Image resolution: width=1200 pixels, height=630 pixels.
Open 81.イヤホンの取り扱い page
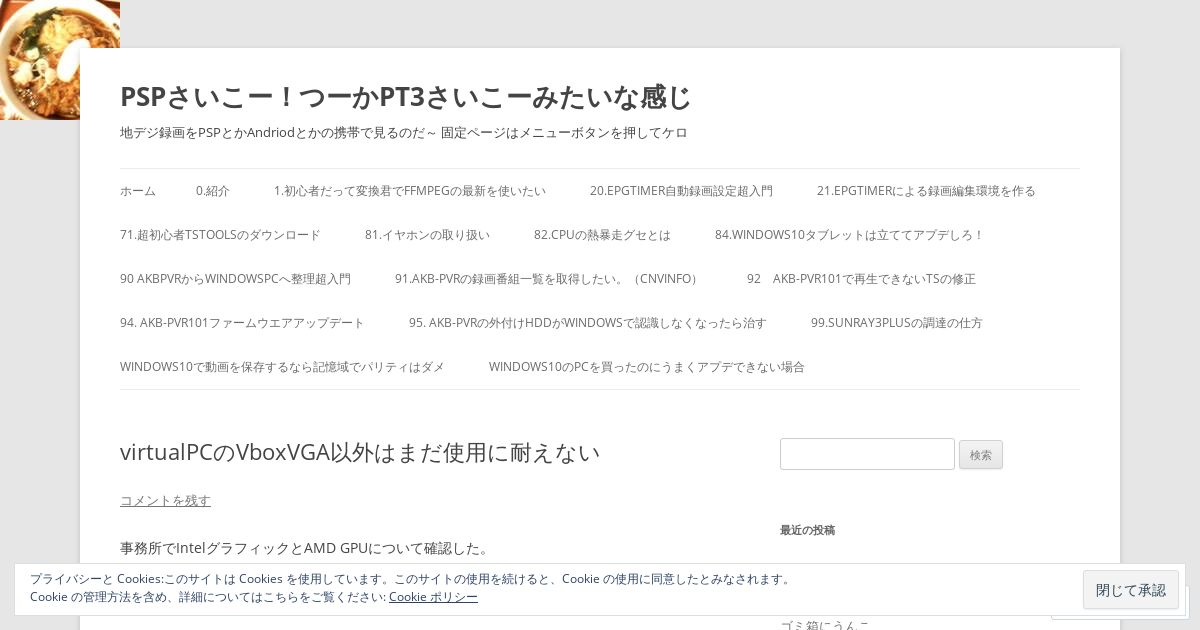pos(427,235)
